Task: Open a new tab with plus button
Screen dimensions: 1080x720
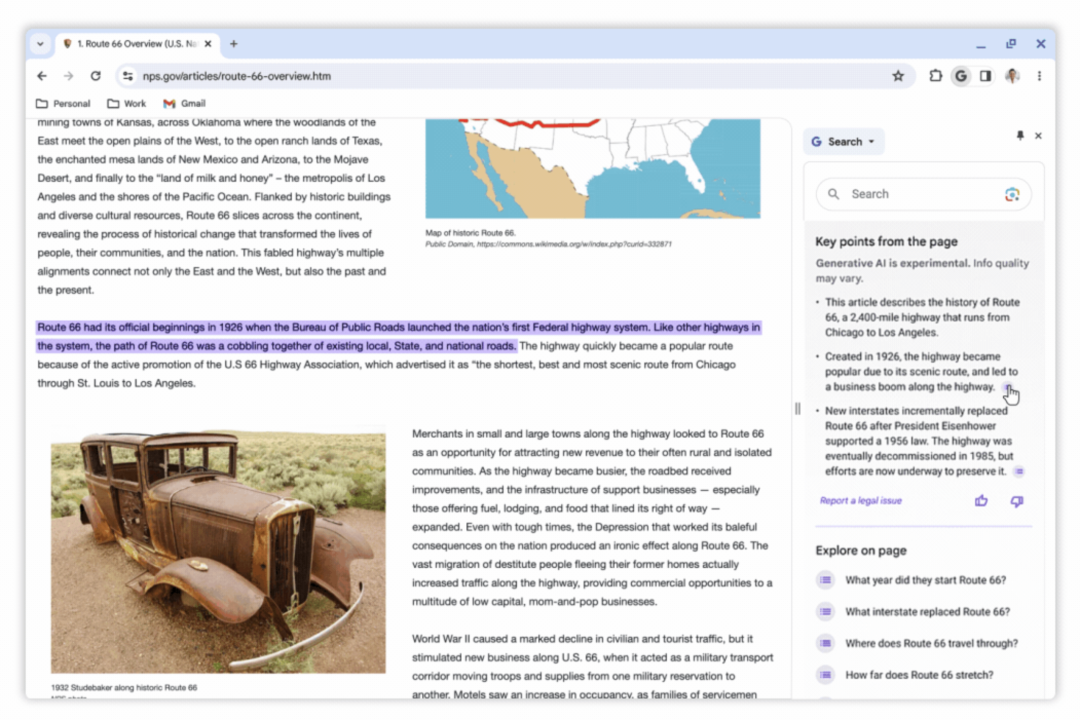Action: coord(234,43)
